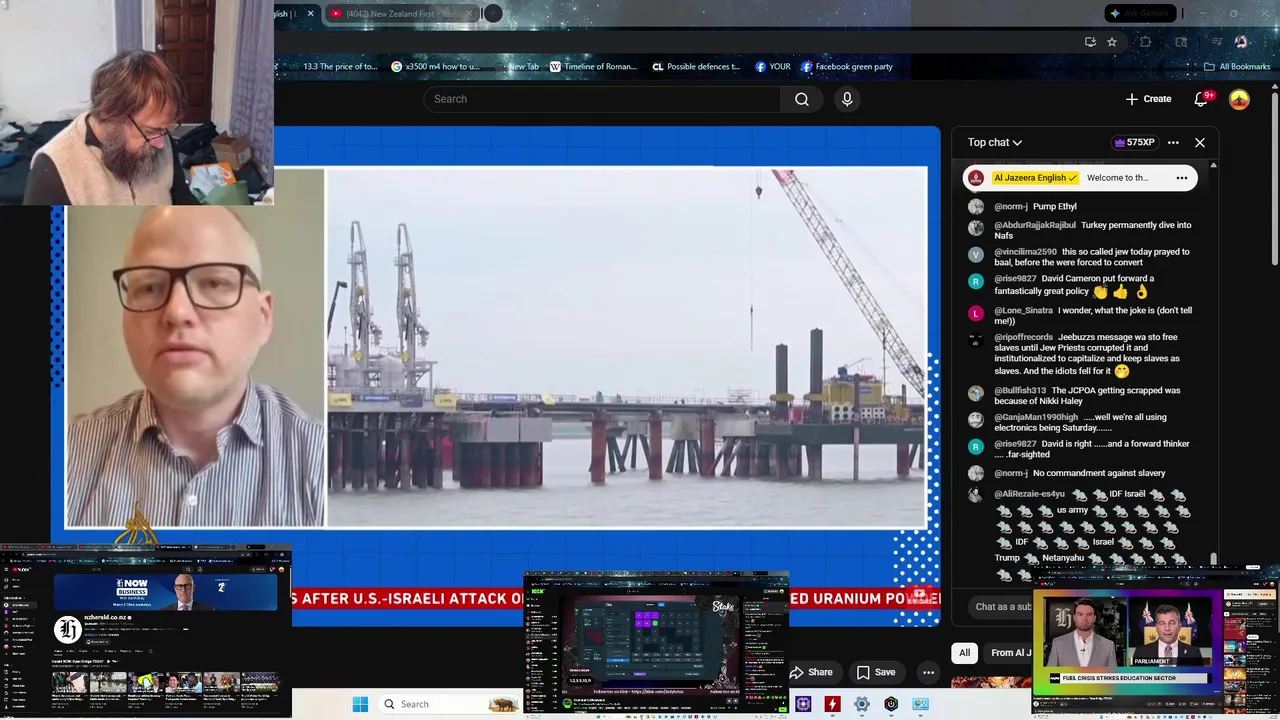Open the 'x3500 m4 how to u...' bookmark
1280x720 pixels.
point(435,67)
